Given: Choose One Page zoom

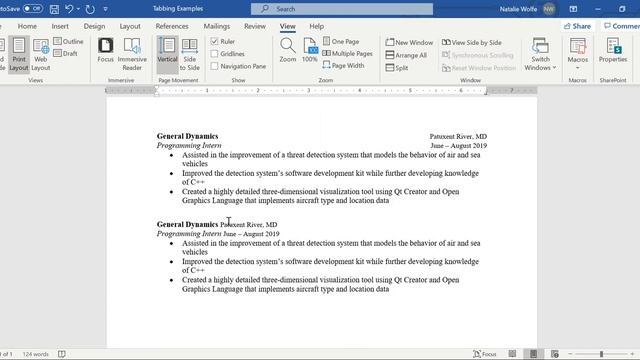Looking at the screenshot, I should point(341,41).
